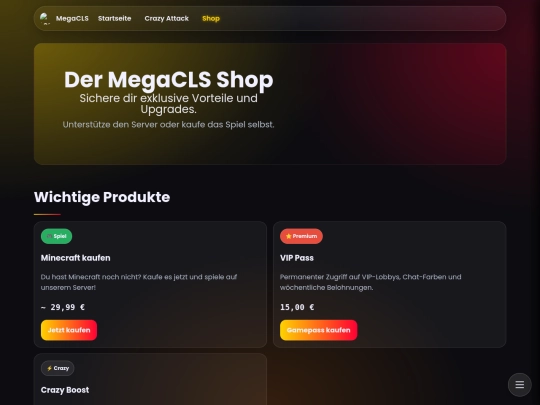Screen dimensions: 540x405
Task: Click the Premium star badge
Action: [301, 236]
